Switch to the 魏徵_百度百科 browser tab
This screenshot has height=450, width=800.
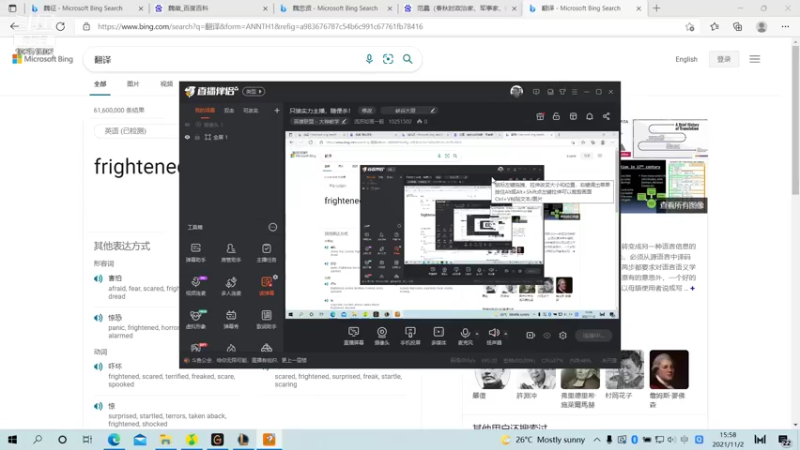pyautogui.click(x=210, y=8)
